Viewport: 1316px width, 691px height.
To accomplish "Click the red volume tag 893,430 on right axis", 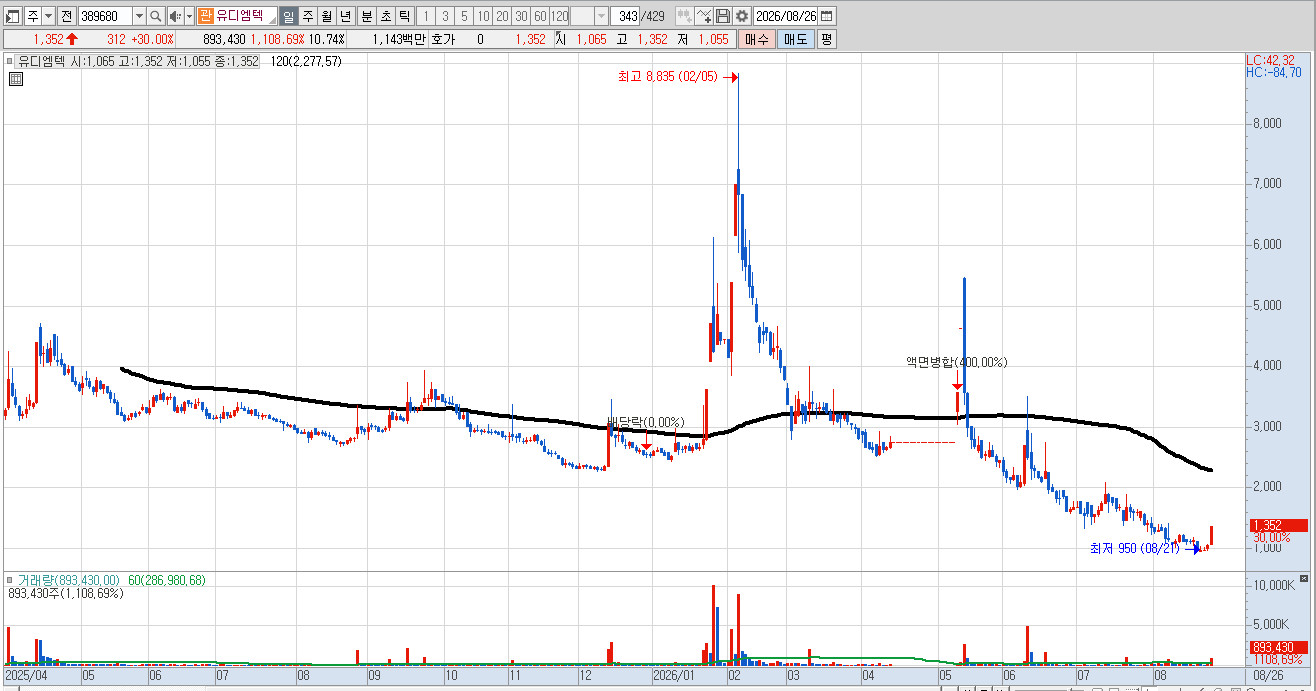I will coord(1277,647).
